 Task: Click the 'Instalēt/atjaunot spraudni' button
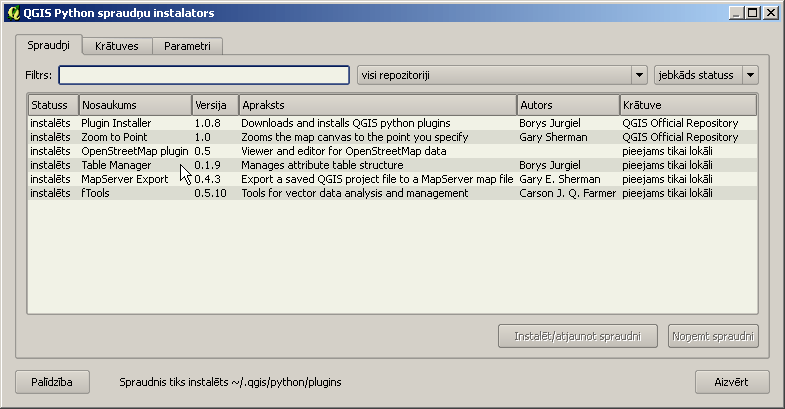[578, 336]
